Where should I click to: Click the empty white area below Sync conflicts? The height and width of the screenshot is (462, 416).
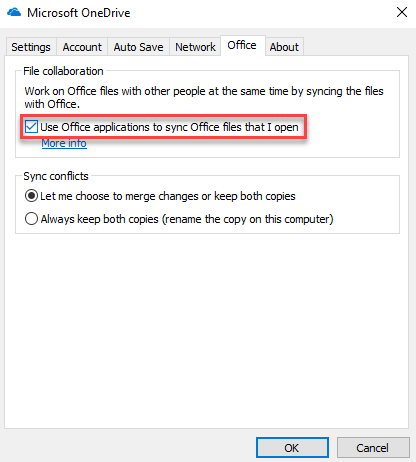[x=207, y=330]
